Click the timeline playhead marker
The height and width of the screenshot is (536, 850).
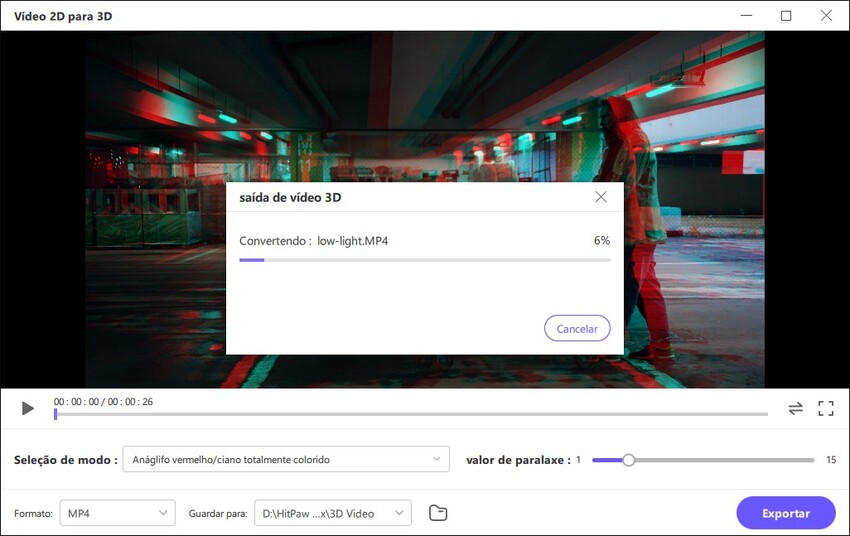click(x=55, y=414)
